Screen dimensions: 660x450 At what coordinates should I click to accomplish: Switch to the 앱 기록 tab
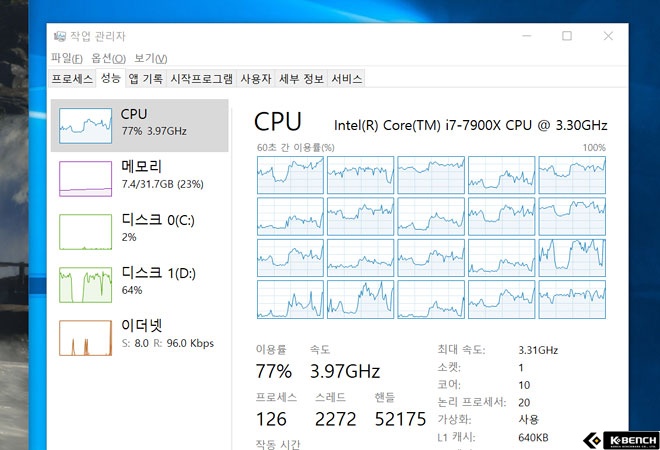(146, 79)
